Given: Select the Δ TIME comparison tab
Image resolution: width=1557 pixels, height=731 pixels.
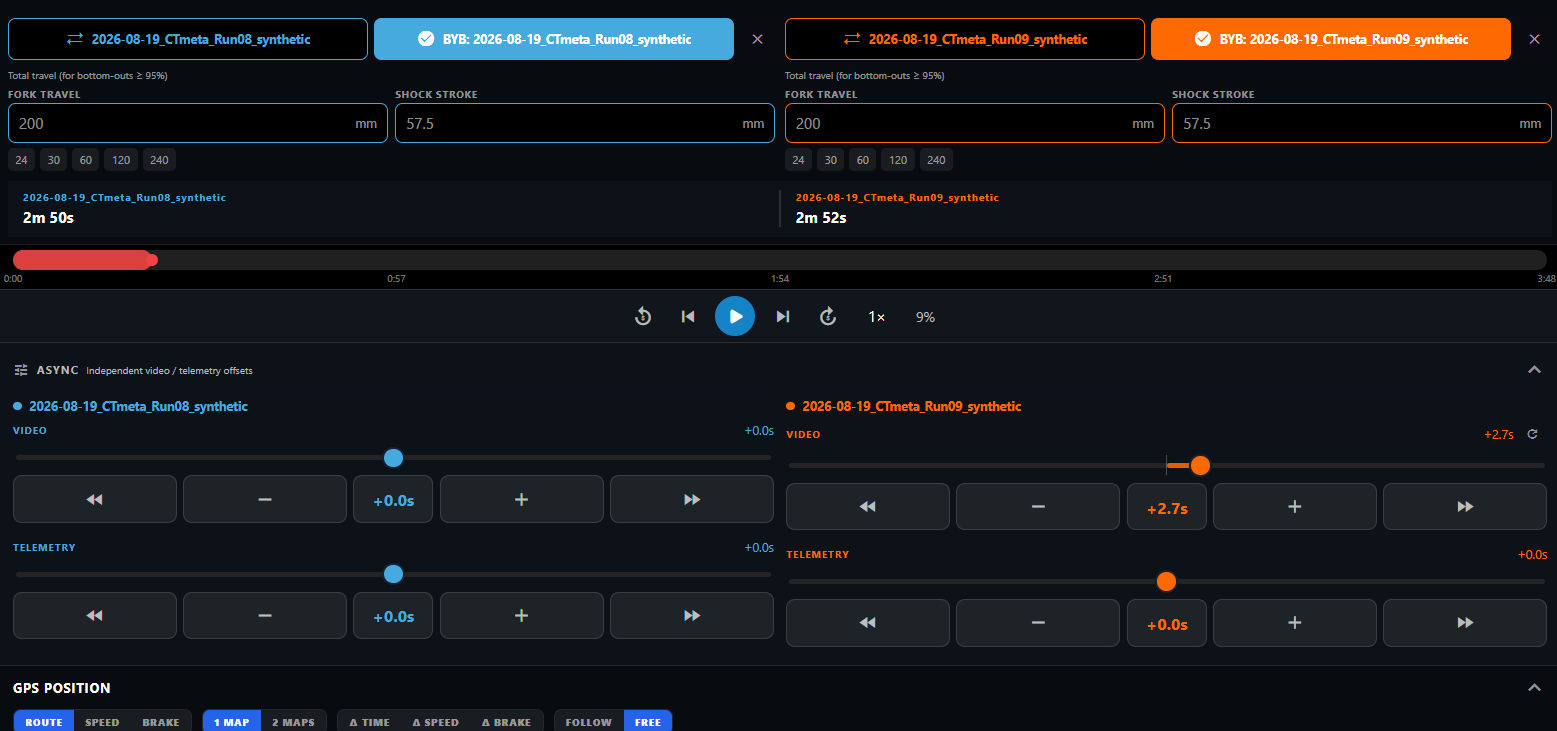Looking at the screenshot, I should point(370,722).
